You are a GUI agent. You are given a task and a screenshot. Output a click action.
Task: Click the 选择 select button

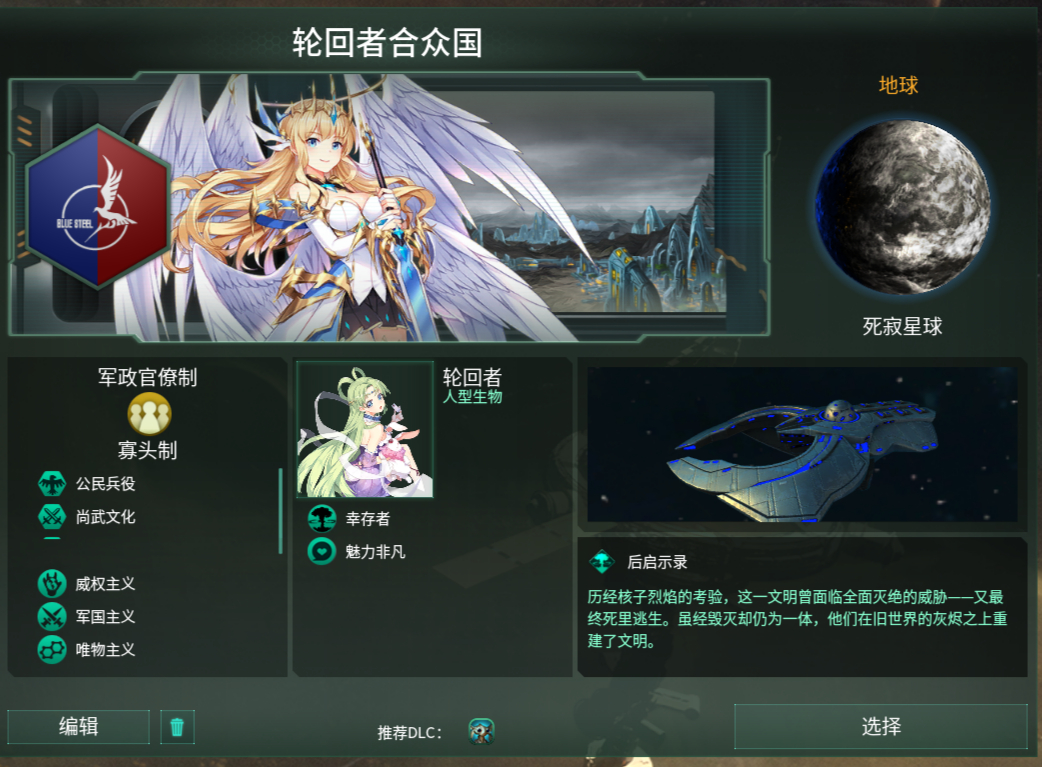click(x=881, y=726)
